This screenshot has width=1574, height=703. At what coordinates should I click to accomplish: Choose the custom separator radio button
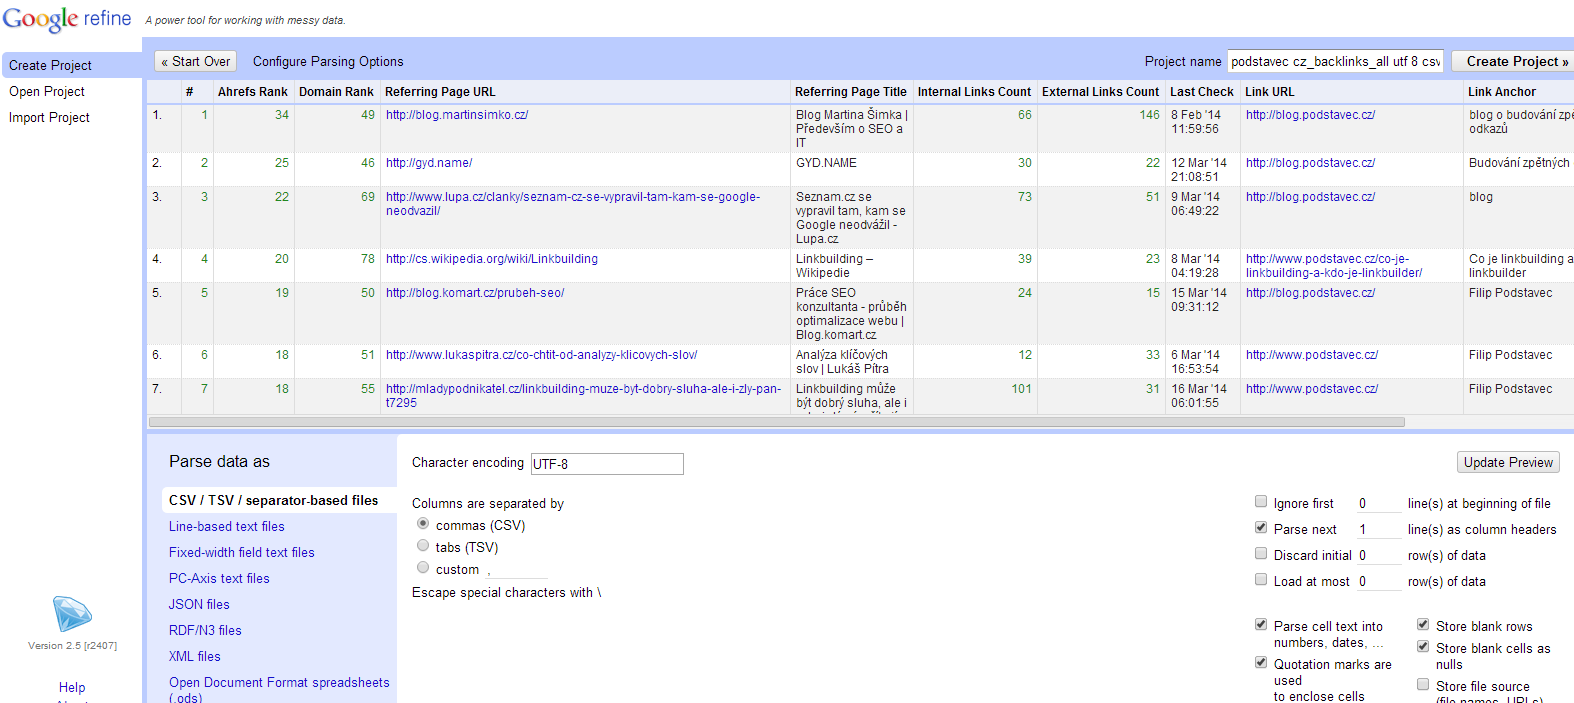[423, 568]
